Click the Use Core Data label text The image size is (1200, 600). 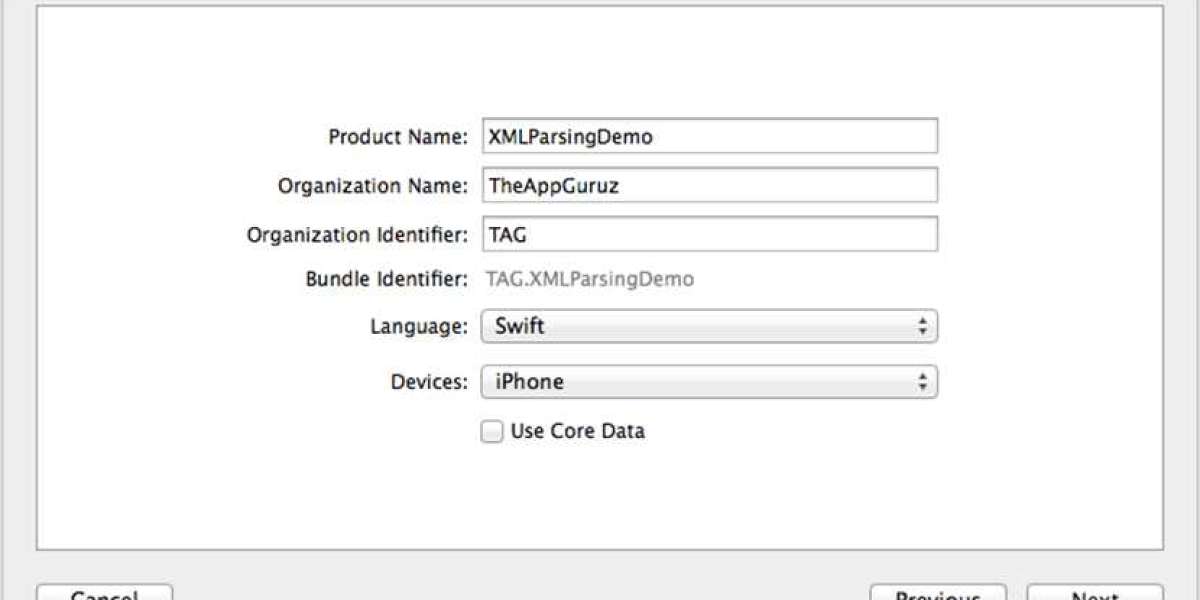coord(577,431)
